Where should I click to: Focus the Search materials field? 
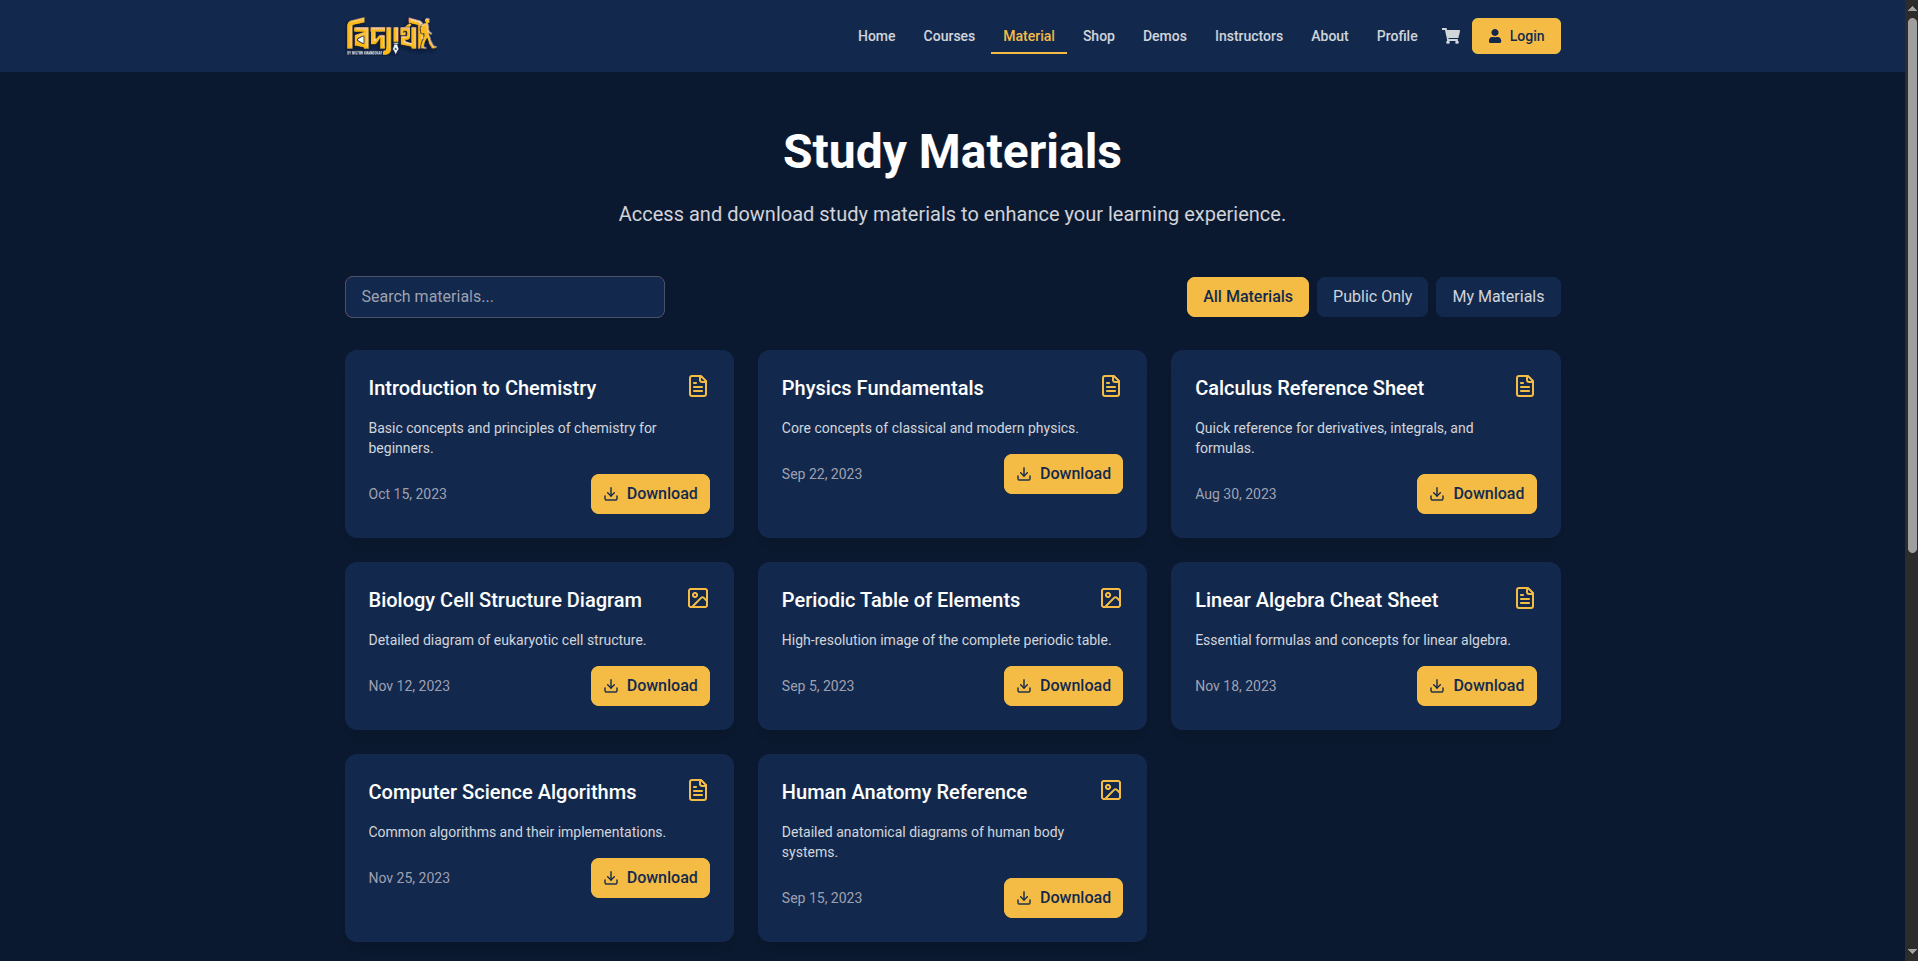click(505, 297)
